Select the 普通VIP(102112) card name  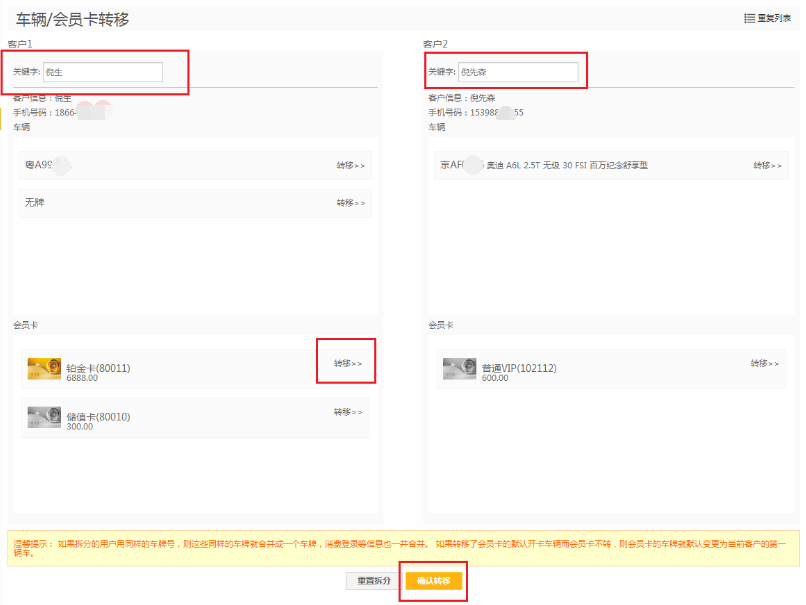[519, 368]
